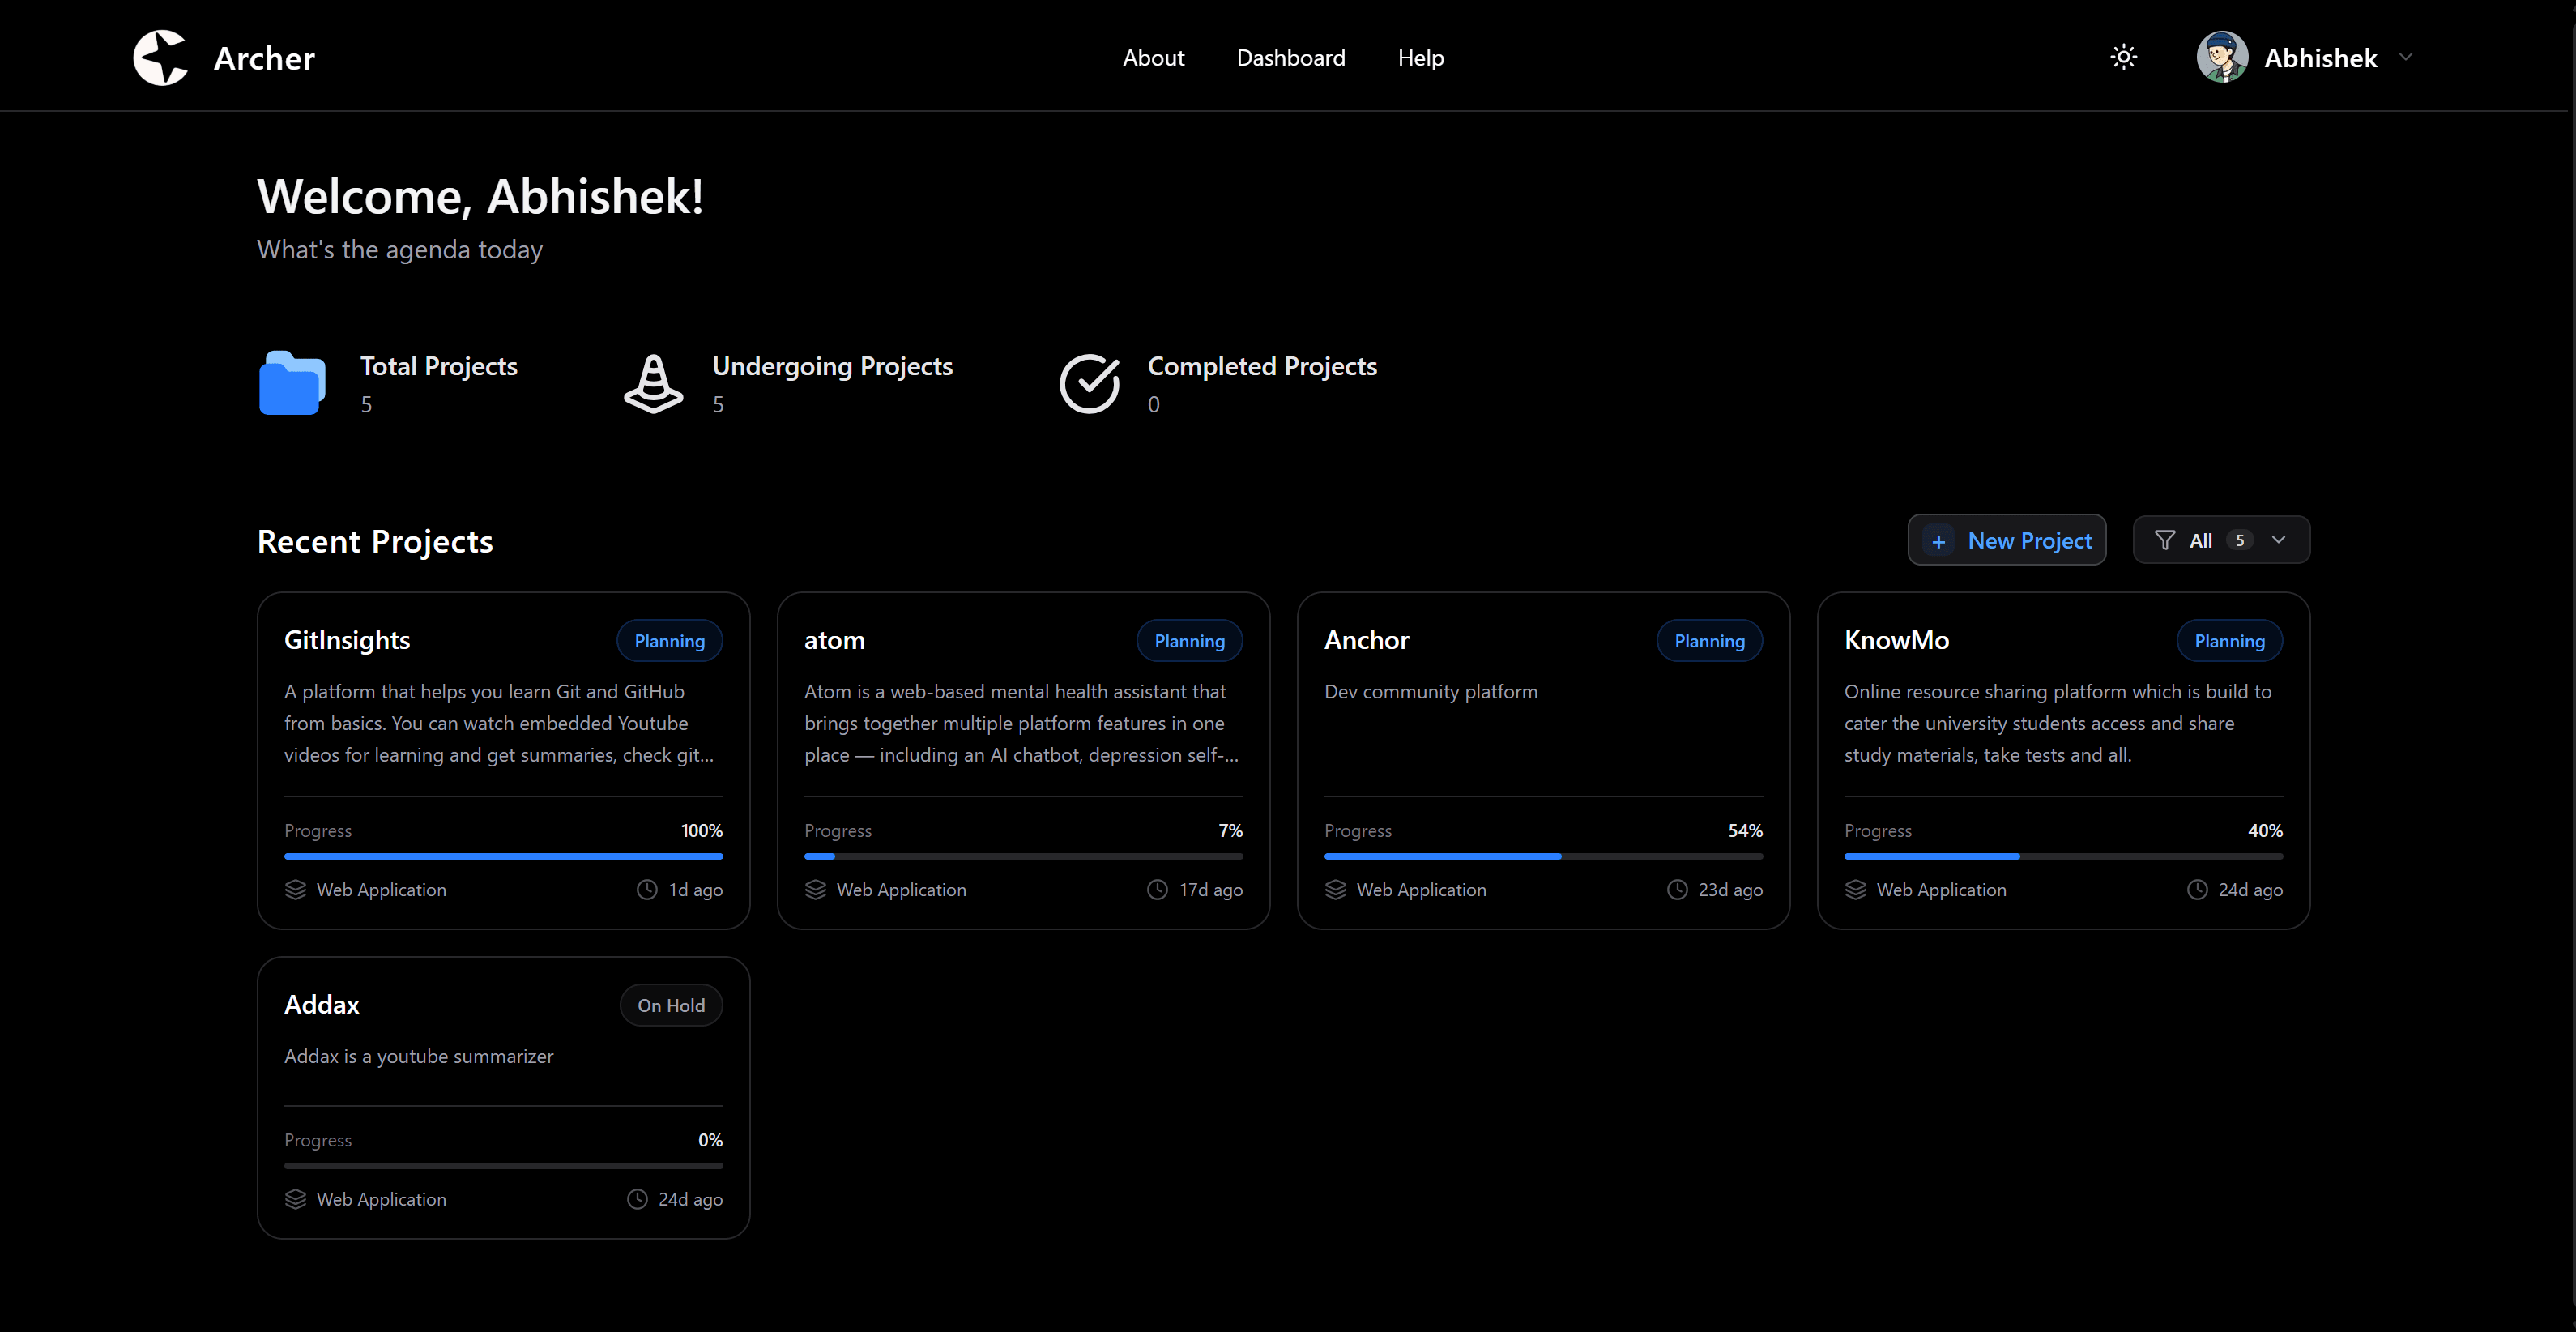Click the Undergoing Projects cone icon
Screen dimensions: 2576x1332
[x=653, y=383]
